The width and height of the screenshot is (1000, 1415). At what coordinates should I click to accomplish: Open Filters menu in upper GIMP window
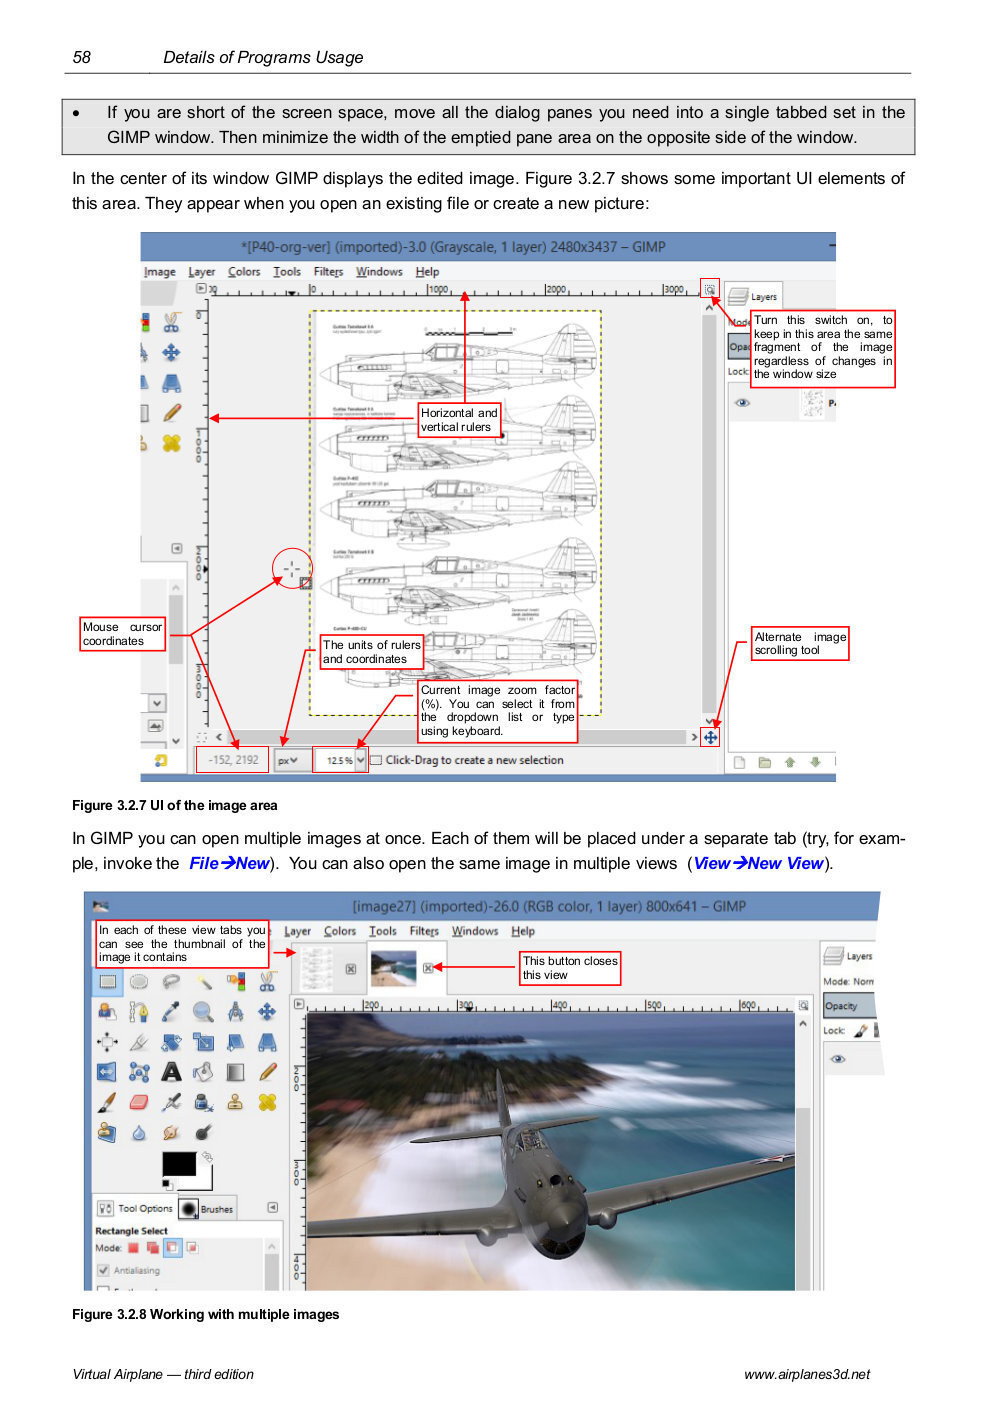click(328, 271)
